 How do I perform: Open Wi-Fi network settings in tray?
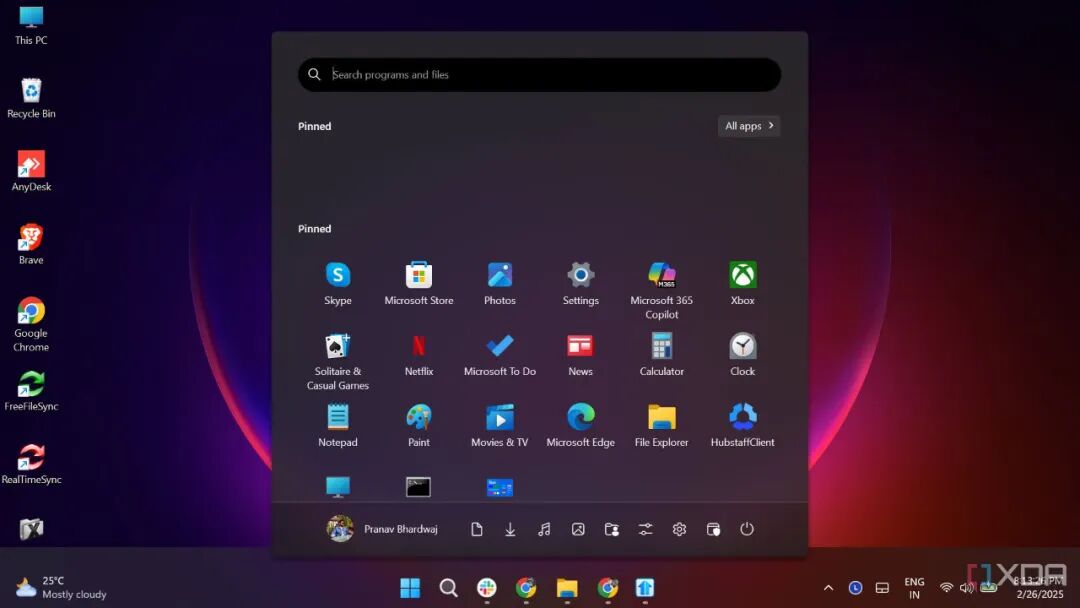[946, 587]
